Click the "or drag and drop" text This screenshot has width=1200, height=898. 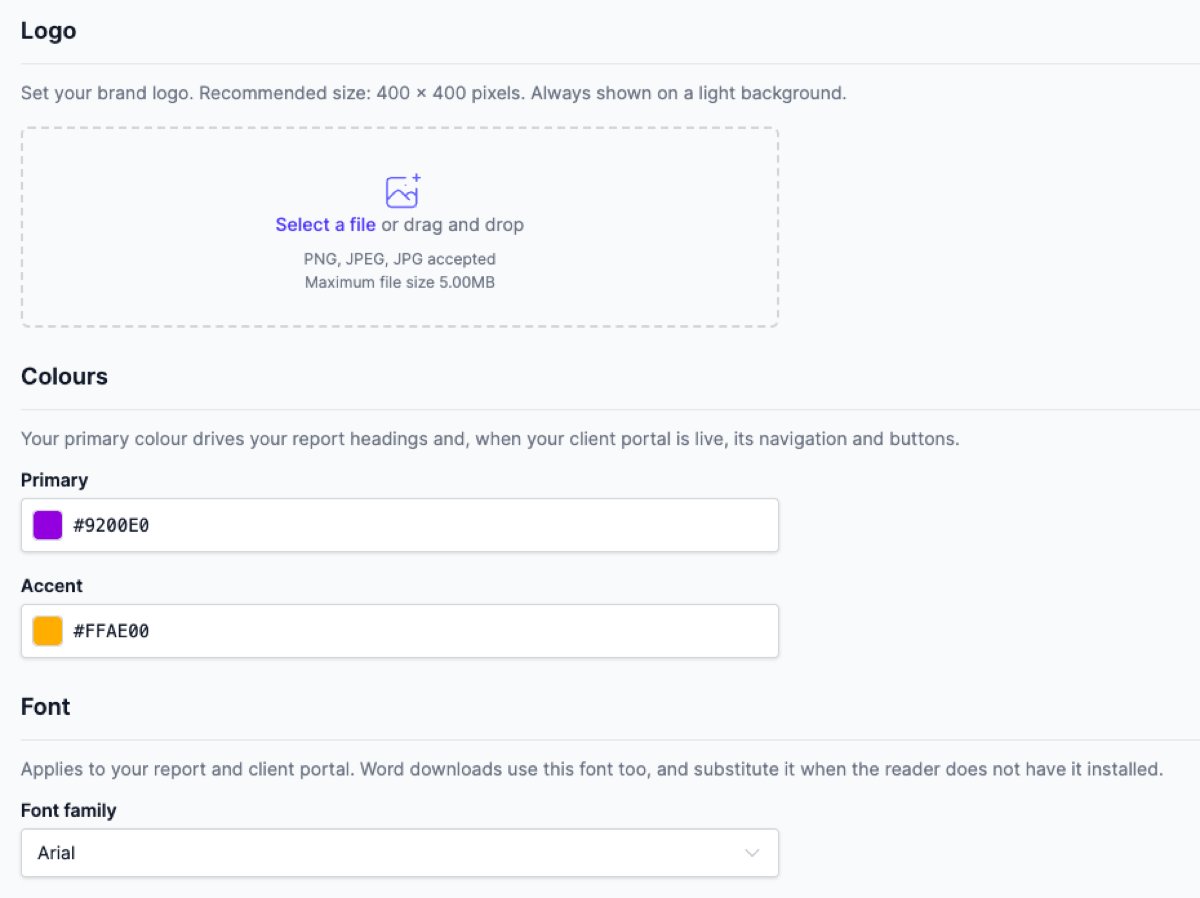click(452, 225)
